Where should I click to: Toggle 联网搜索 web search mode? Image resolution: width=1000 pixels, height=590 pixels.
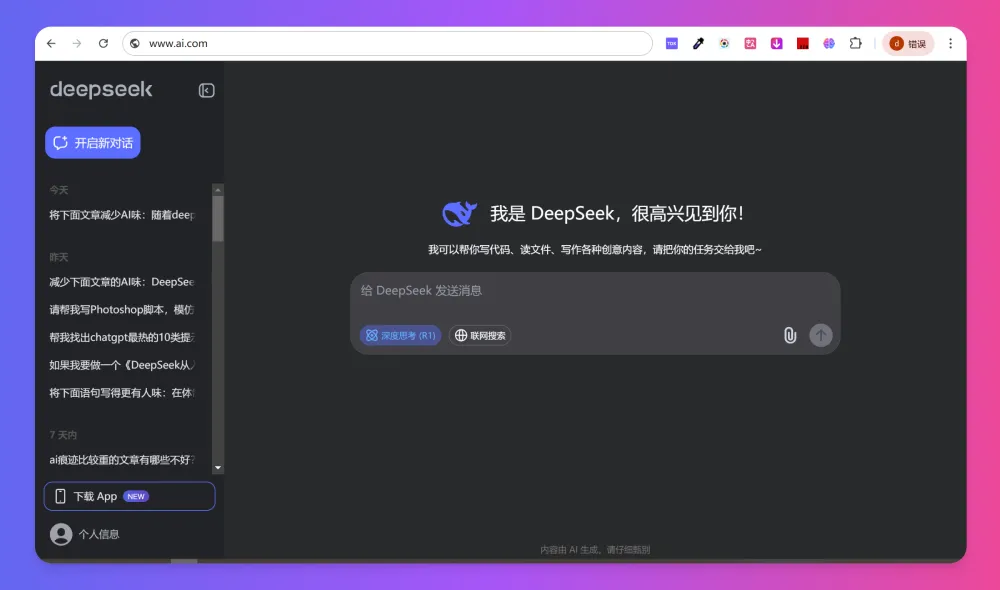click(480, 335)
